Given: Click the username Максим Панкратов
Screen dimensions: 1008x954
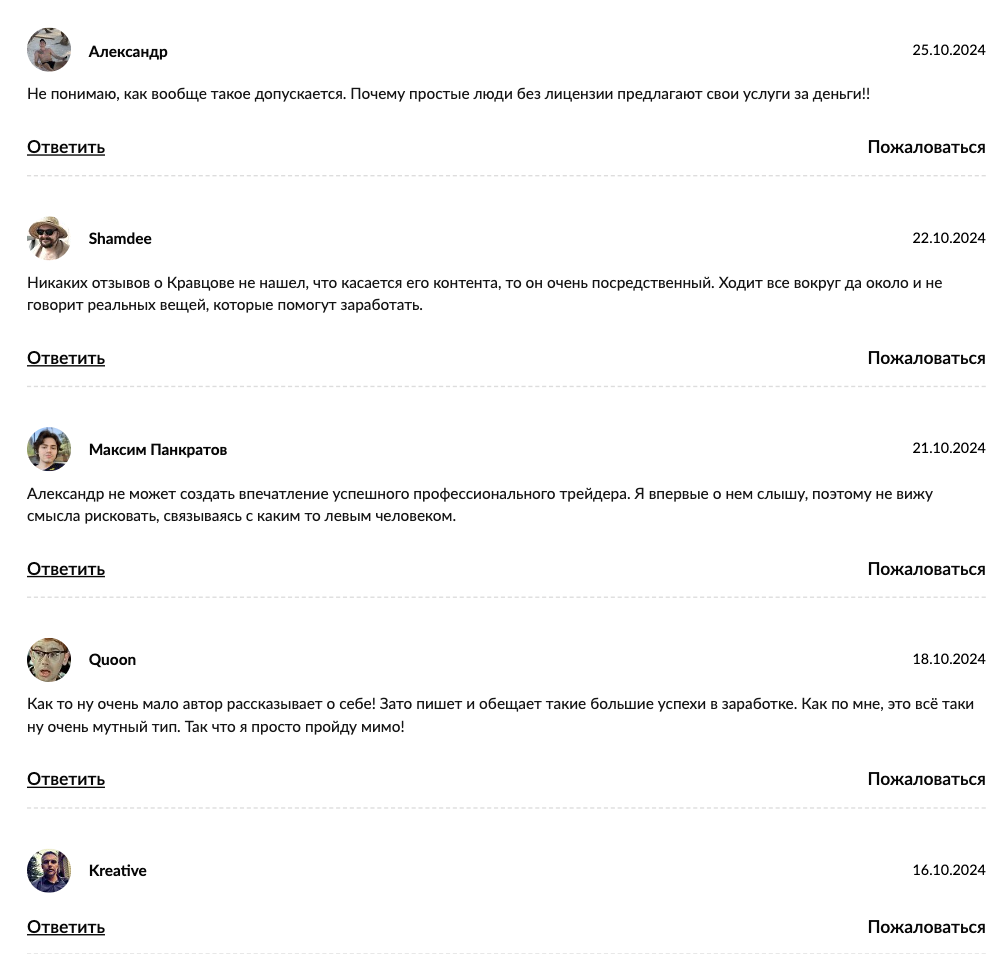Looking at the screenshot, I should (158, 450).
